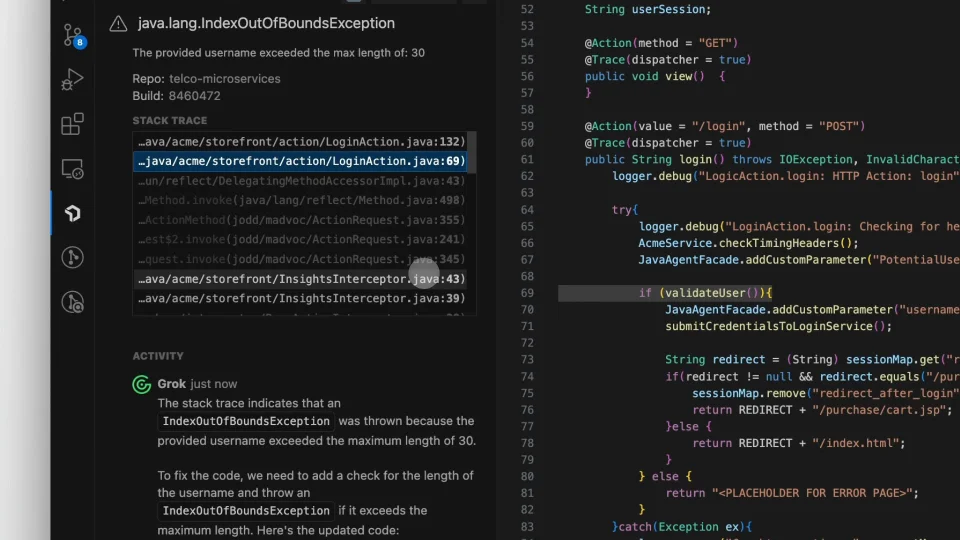This screenshot has width=960, height=540.
Task: Click line number 69 in the editor gutter
Action: point(527,293)
